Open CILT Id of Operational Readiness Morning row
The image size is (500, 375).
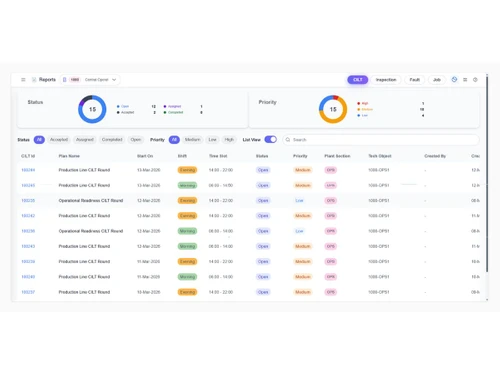(28, 231)
